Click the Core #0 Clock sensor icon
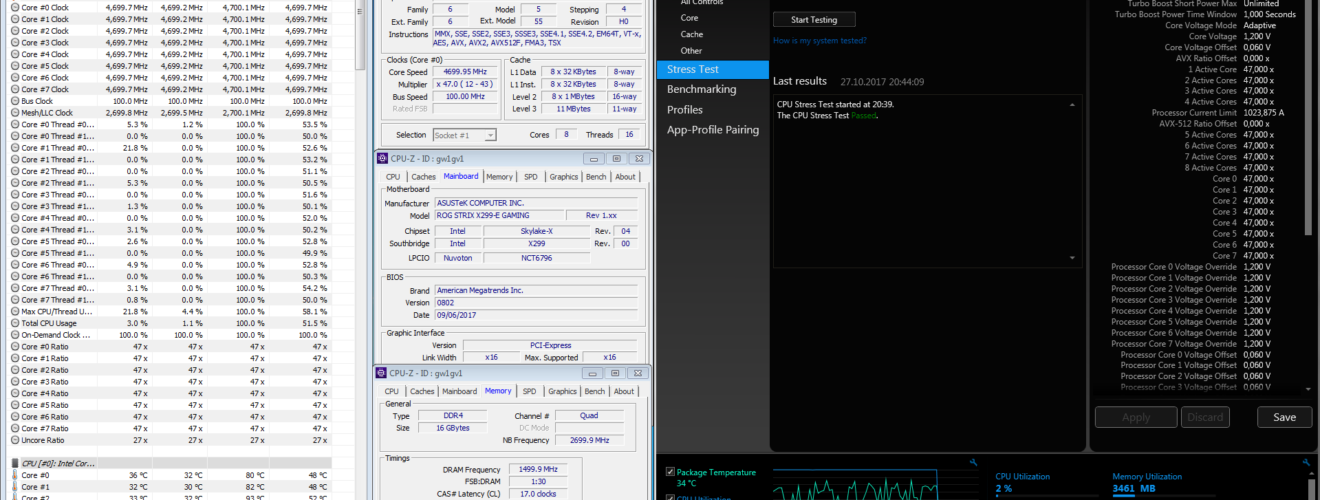This screenshot has height=500, width=1320. (x=15, y=7)
